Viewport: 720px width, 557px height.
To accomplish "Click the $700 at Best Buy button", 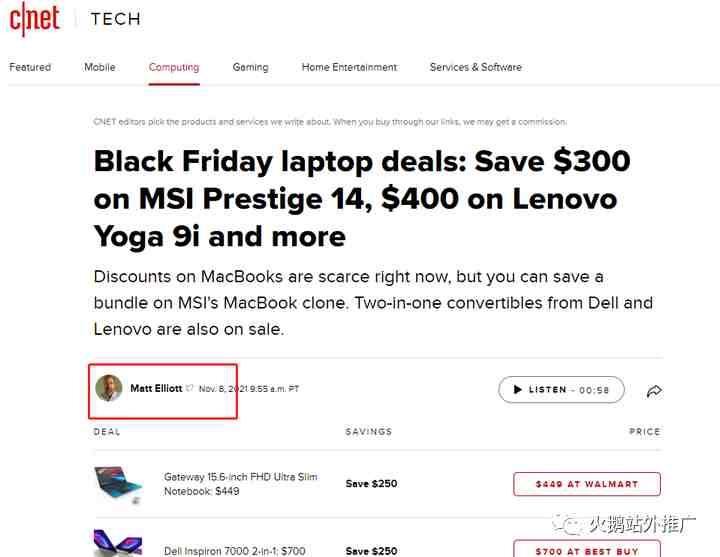I will coord(587,549).
